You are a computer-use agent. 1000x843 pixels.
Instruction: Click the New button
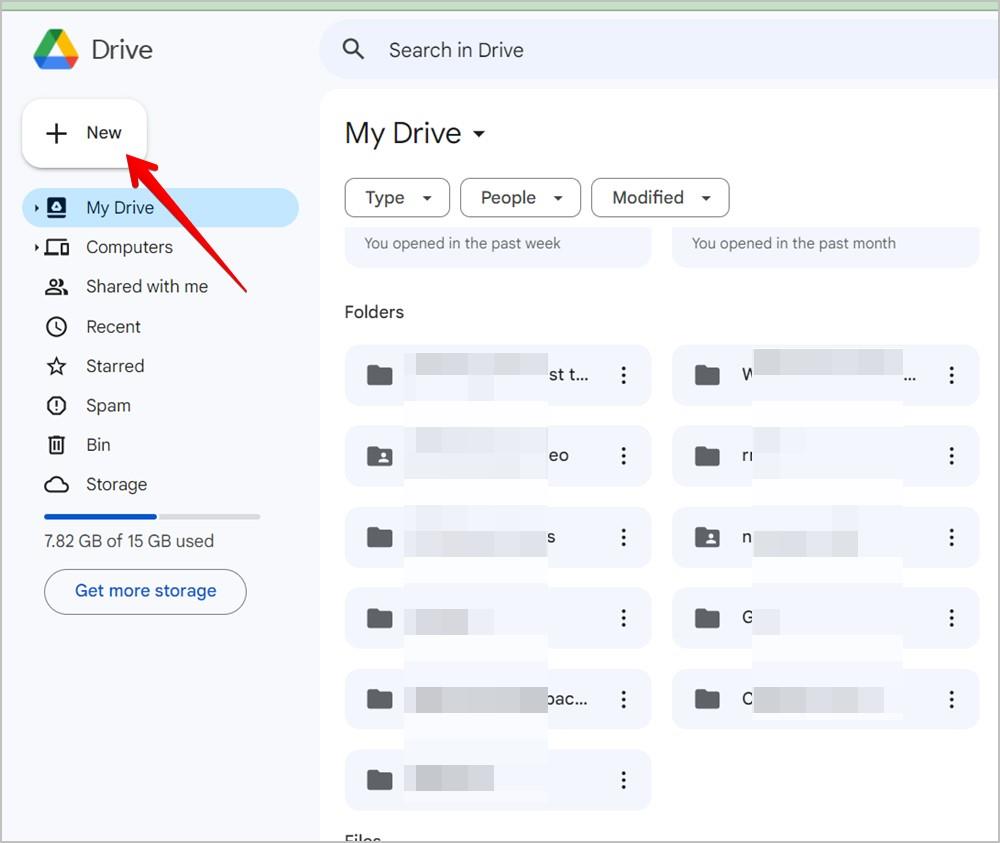point(84,133)
